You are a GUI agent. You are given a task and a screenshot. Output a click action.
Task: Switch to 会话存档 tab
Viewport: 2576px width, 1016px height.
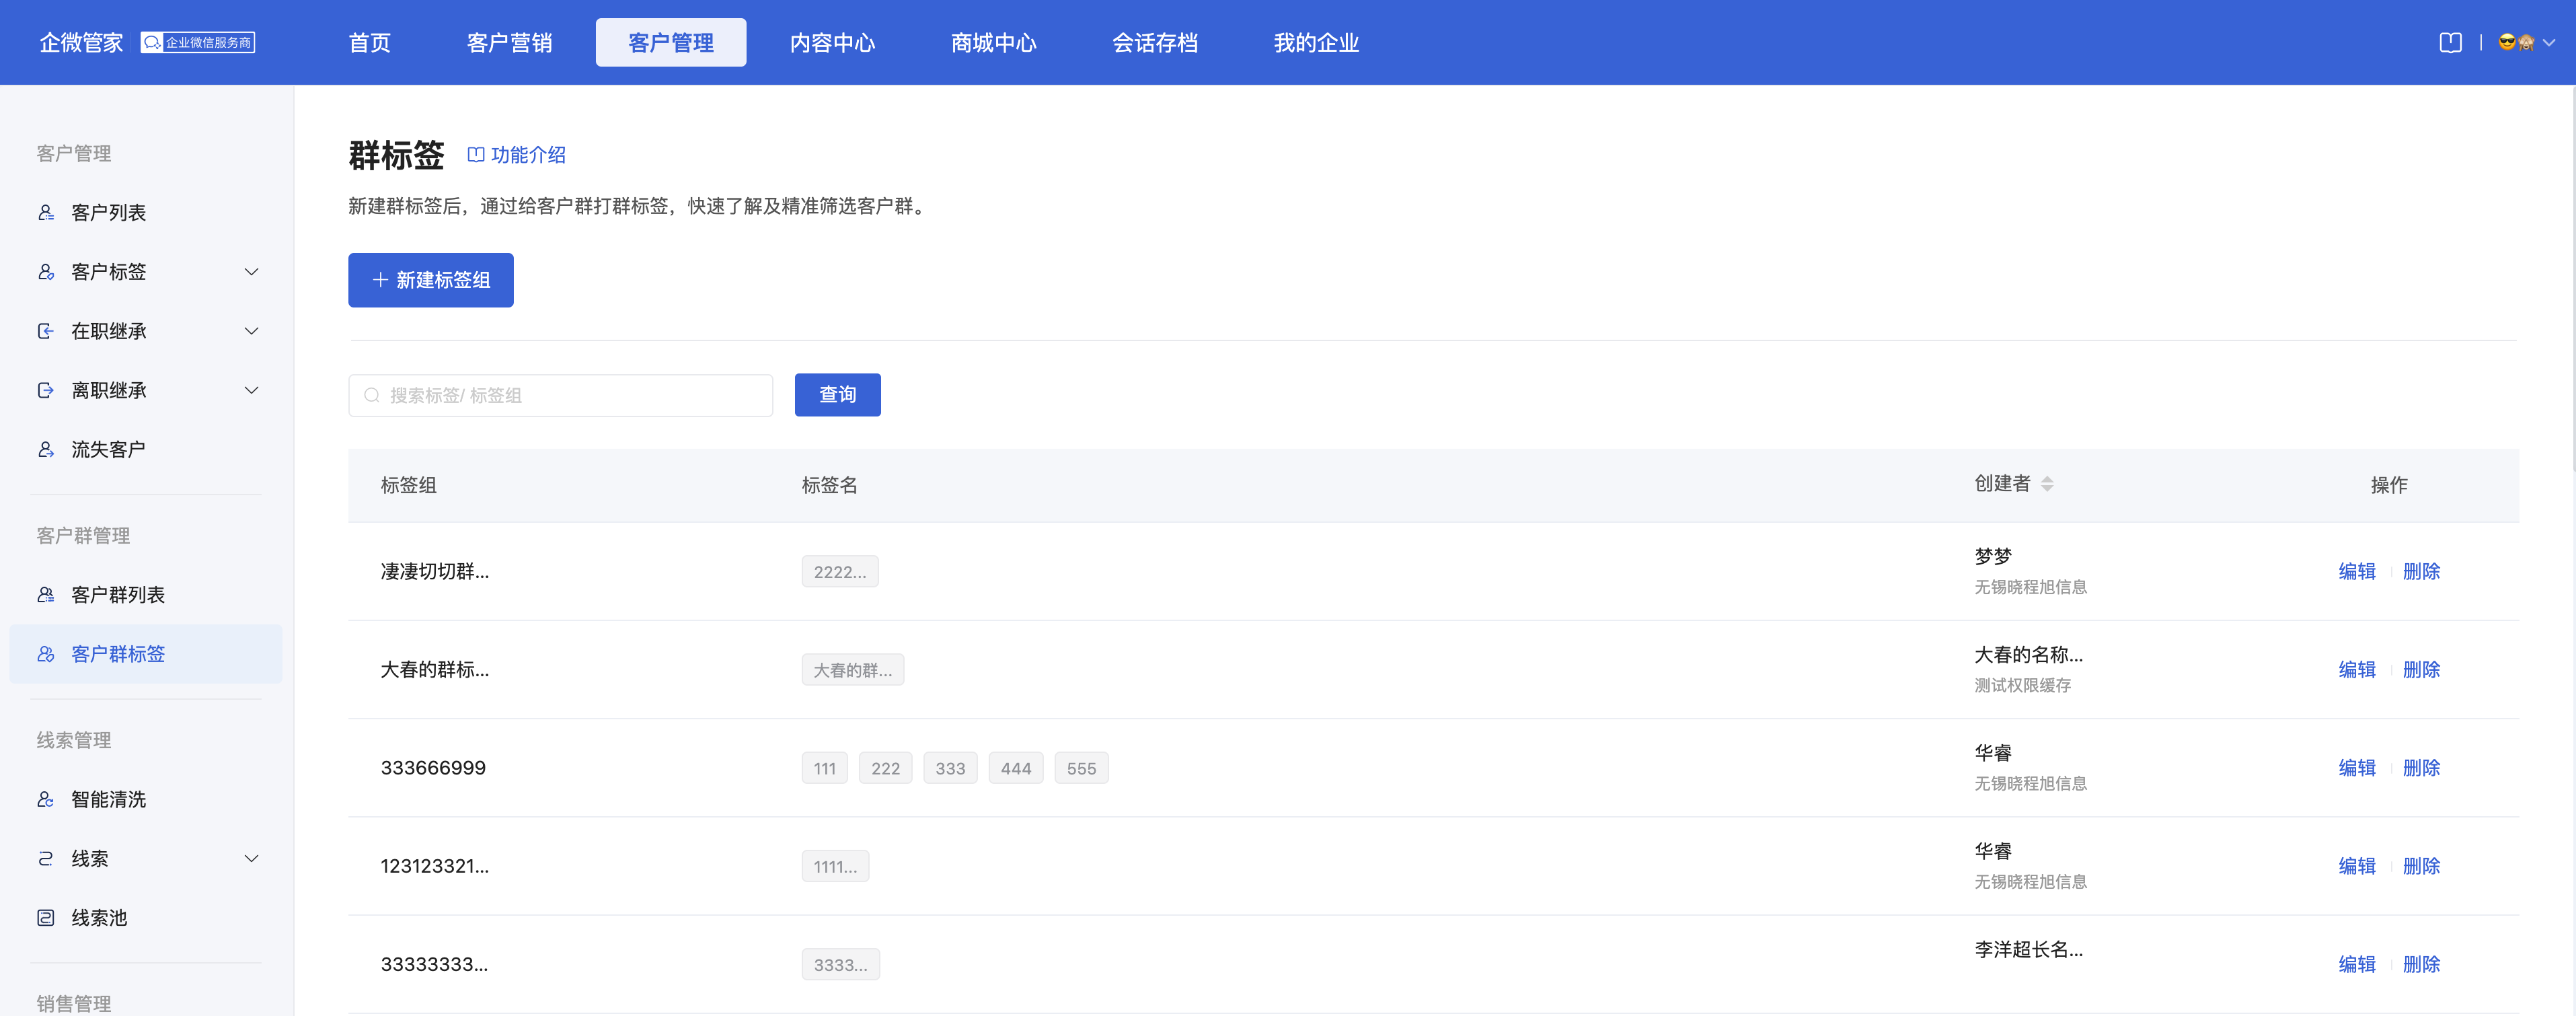1155,42
